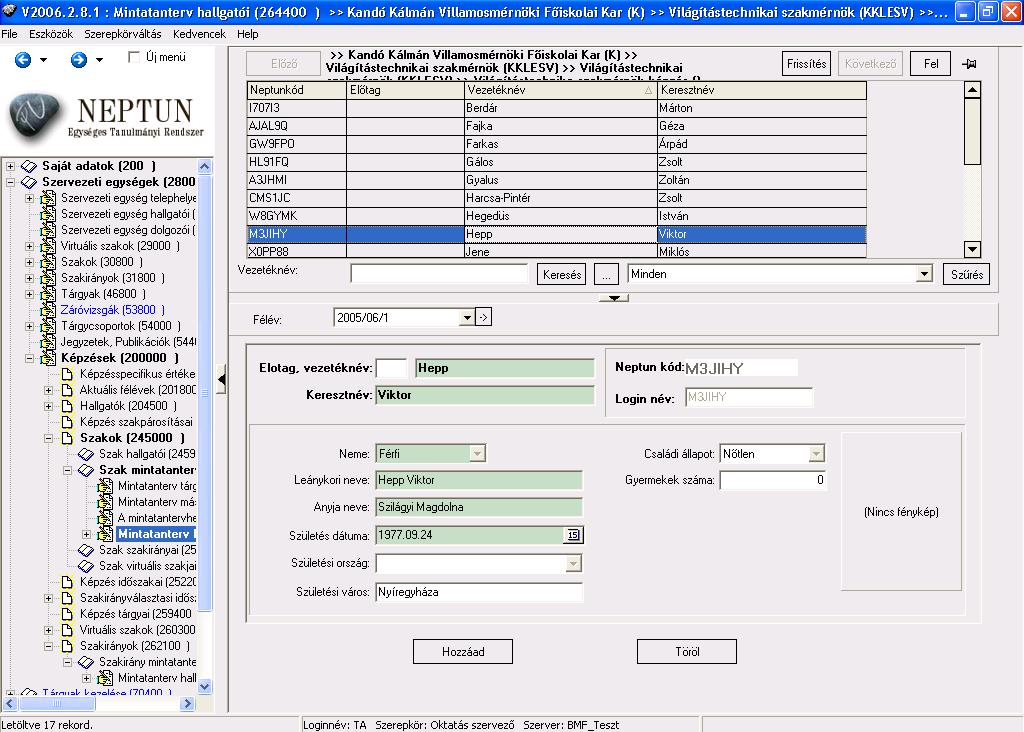1024x732 pixels.
Task: Expand the Virtuális szakok (29000) node
Action: click(29, 246)
